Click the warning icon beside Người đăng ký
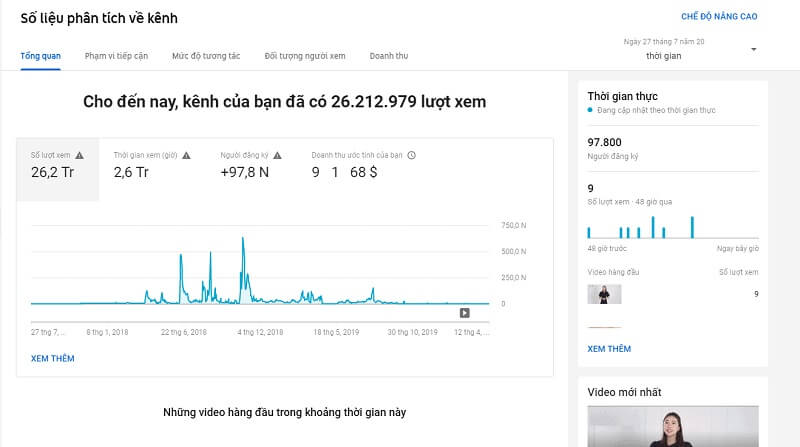Image resolution: width=800 pixels, height=447 pixels. pos(277,155)
